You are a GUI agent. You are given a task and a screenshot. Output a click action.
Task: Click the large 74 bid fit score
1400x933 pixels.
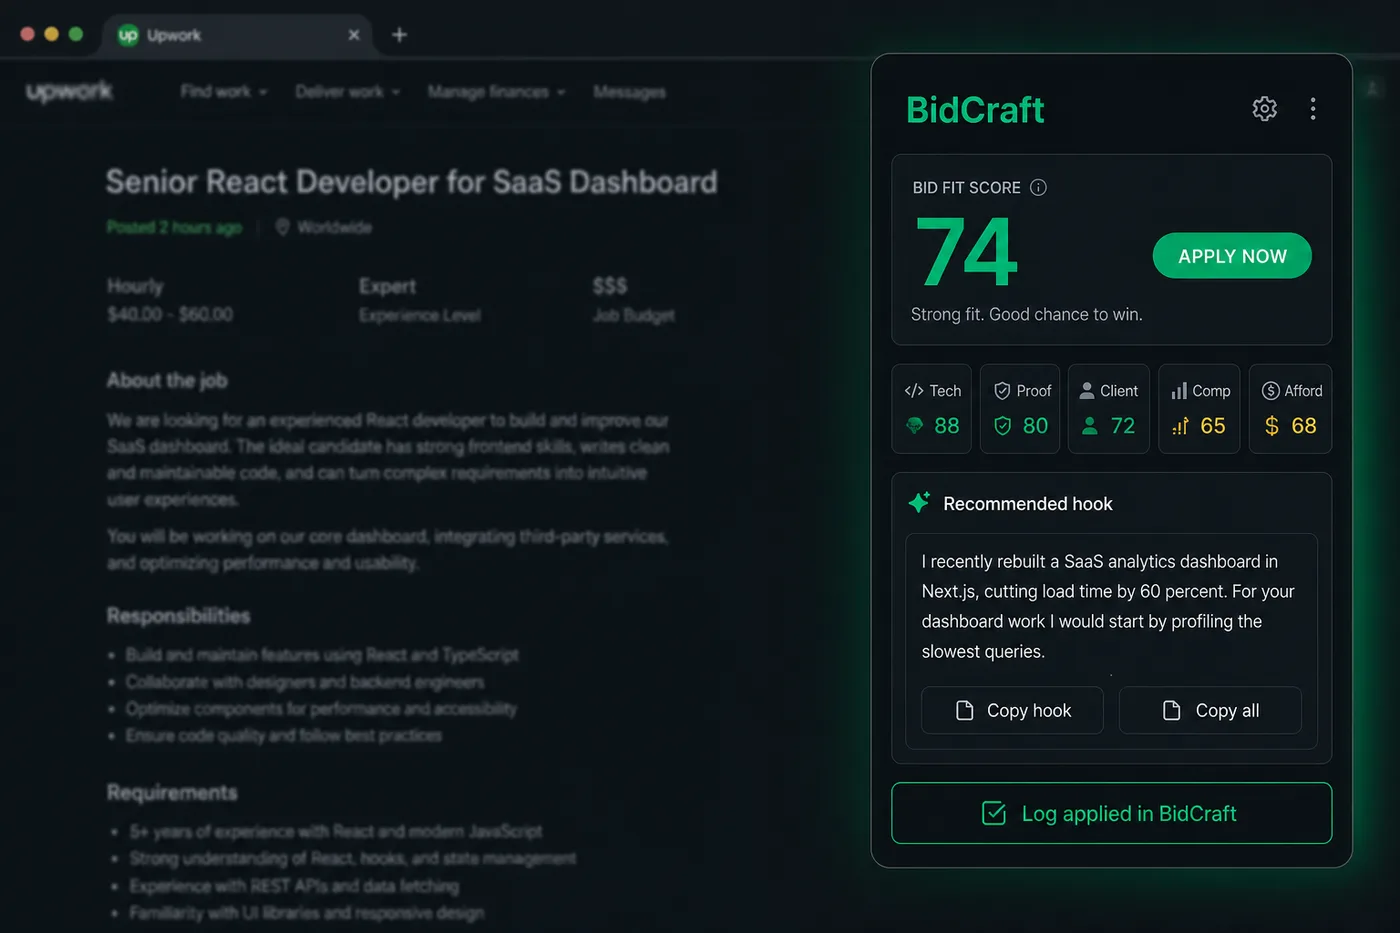pos(966,252)
